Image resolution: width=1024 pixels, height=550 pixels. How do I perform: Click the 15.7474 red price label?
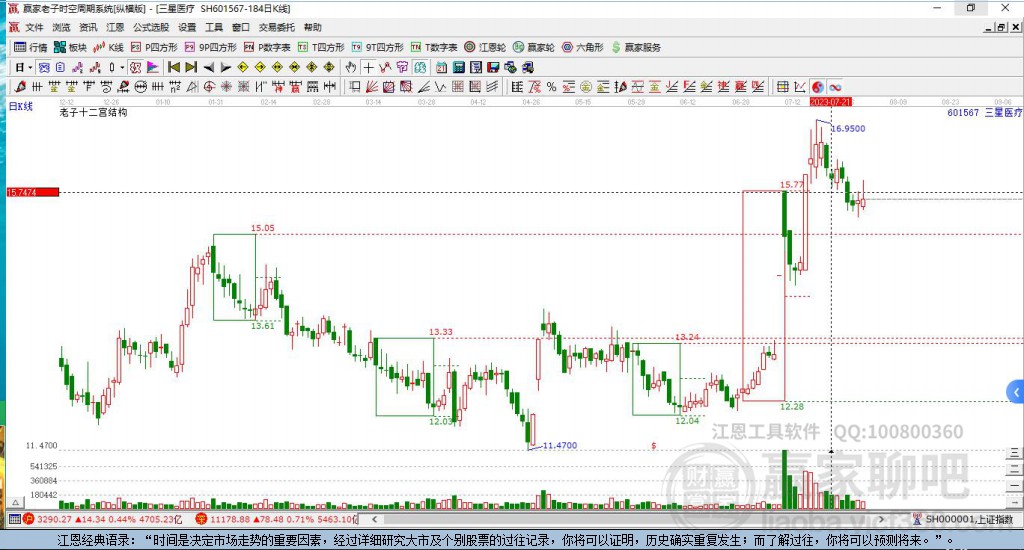point(33,192)
